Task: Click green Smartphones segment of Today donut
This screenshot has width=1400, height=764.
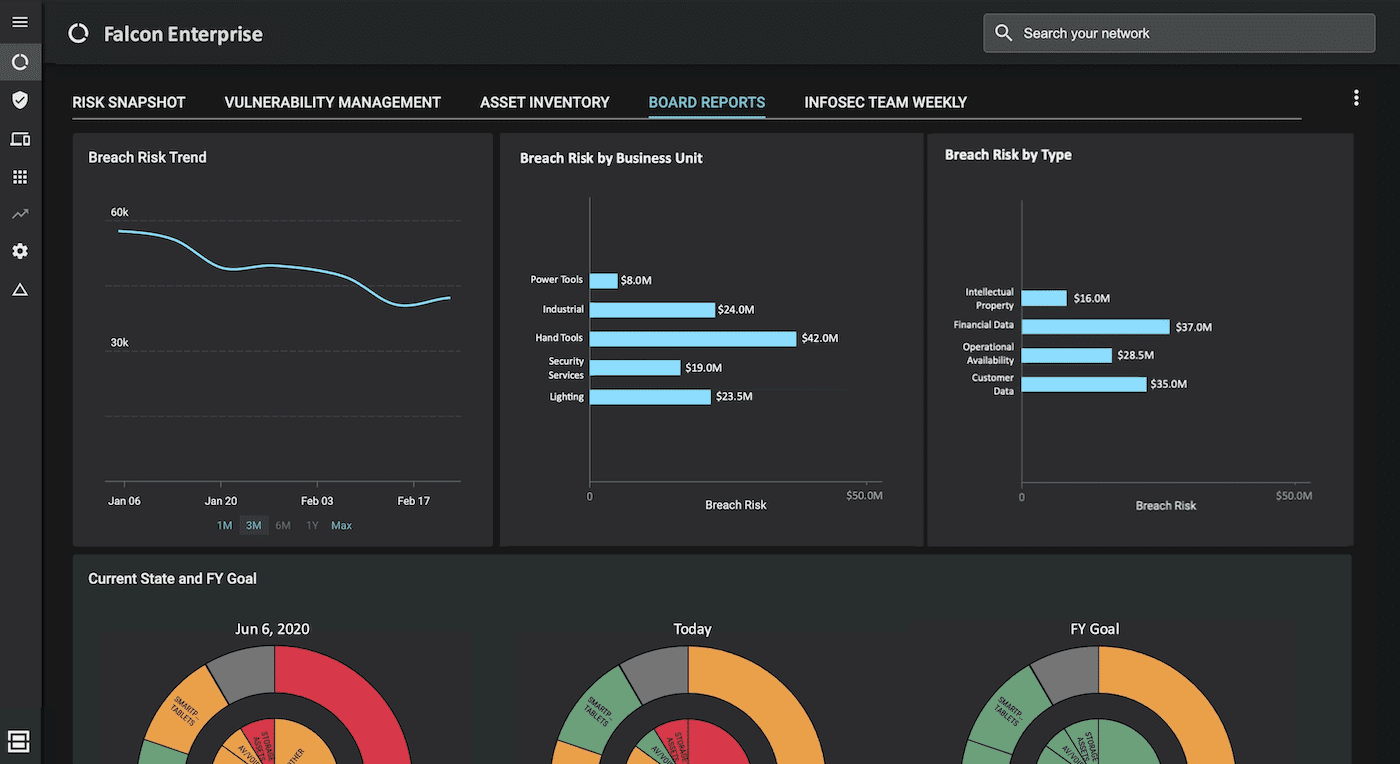Action: point(596,707)
